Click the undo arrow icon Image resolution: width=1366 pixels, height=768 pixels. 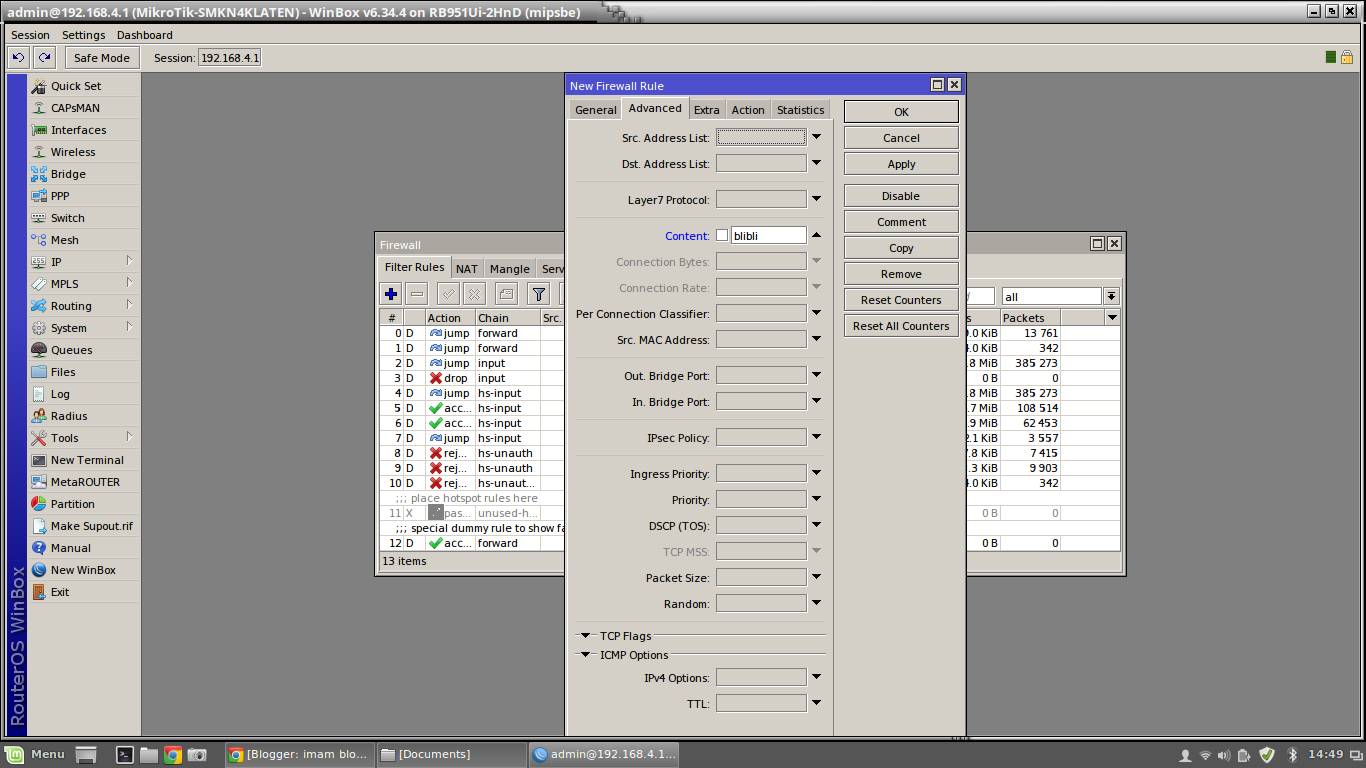18,58
